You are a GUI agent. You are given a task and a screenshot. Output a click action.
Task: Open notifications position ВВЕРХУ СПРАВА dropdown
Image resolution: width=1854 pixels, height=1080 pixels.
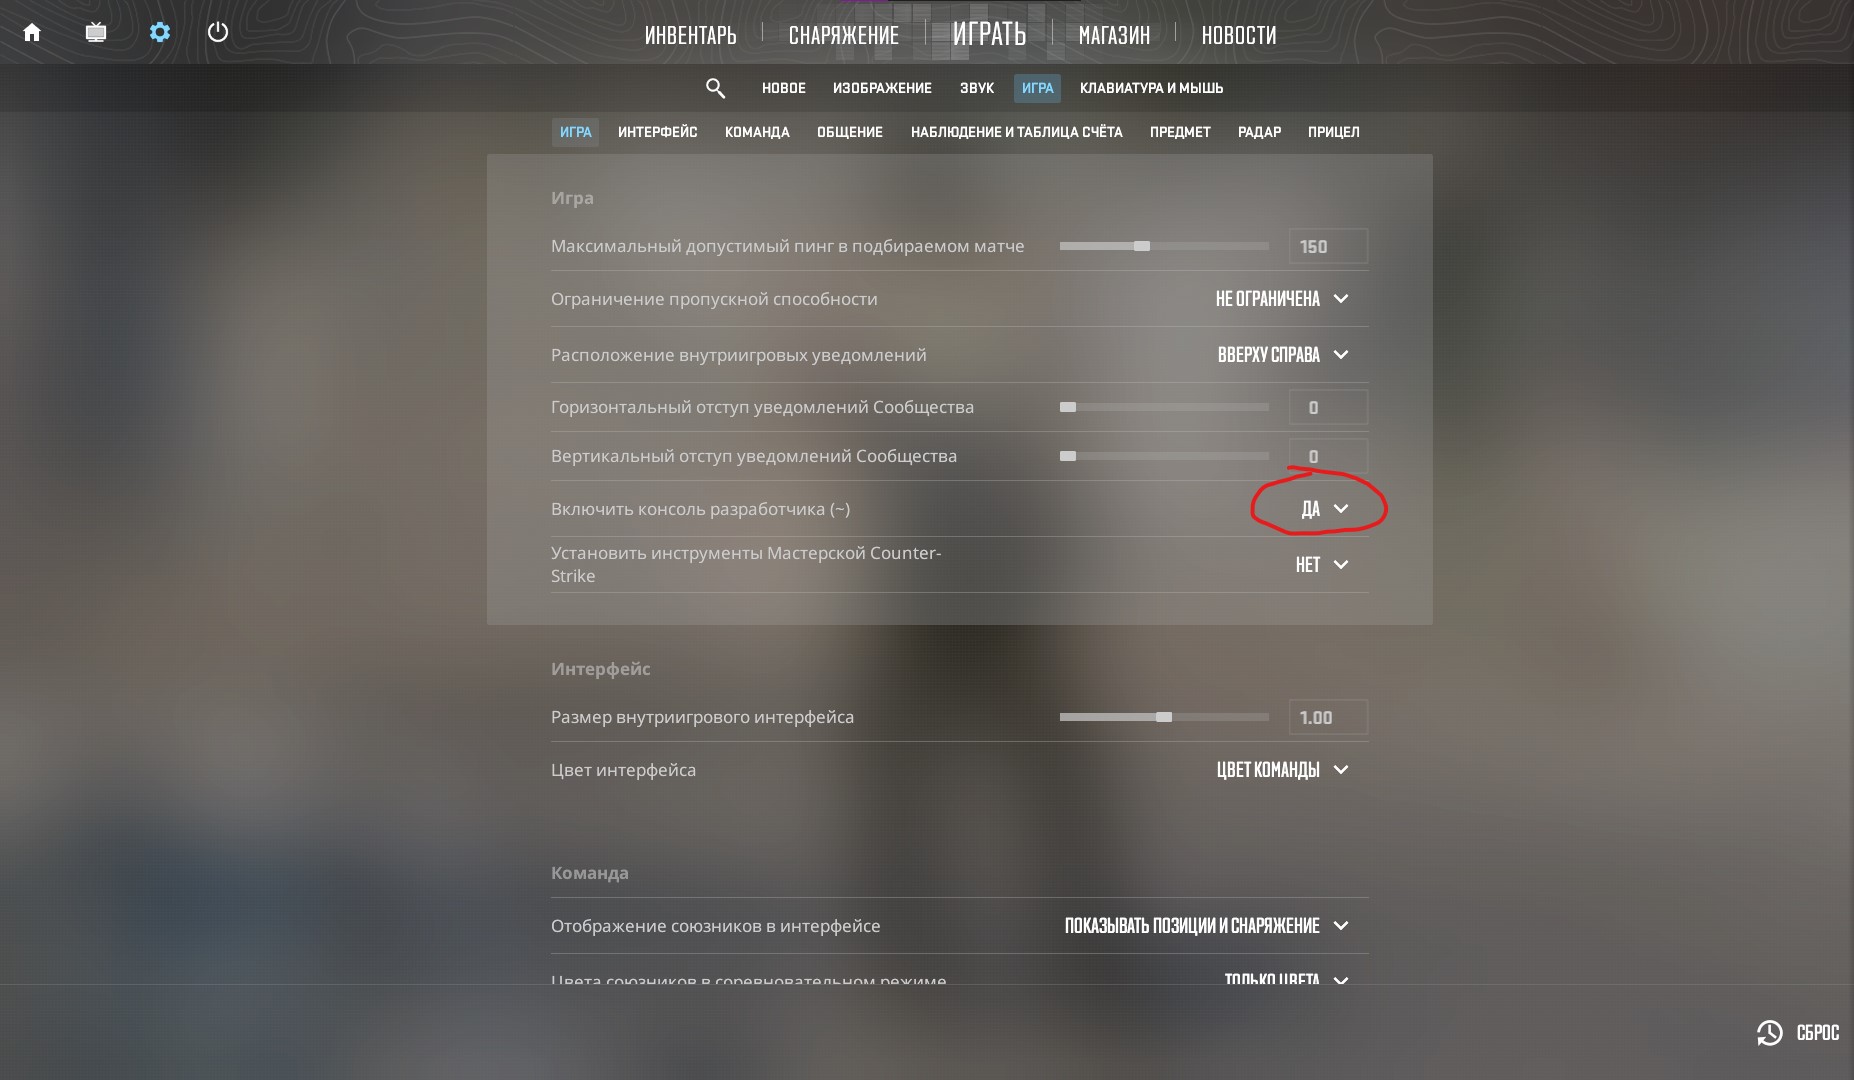click(x=1283, y=355)
